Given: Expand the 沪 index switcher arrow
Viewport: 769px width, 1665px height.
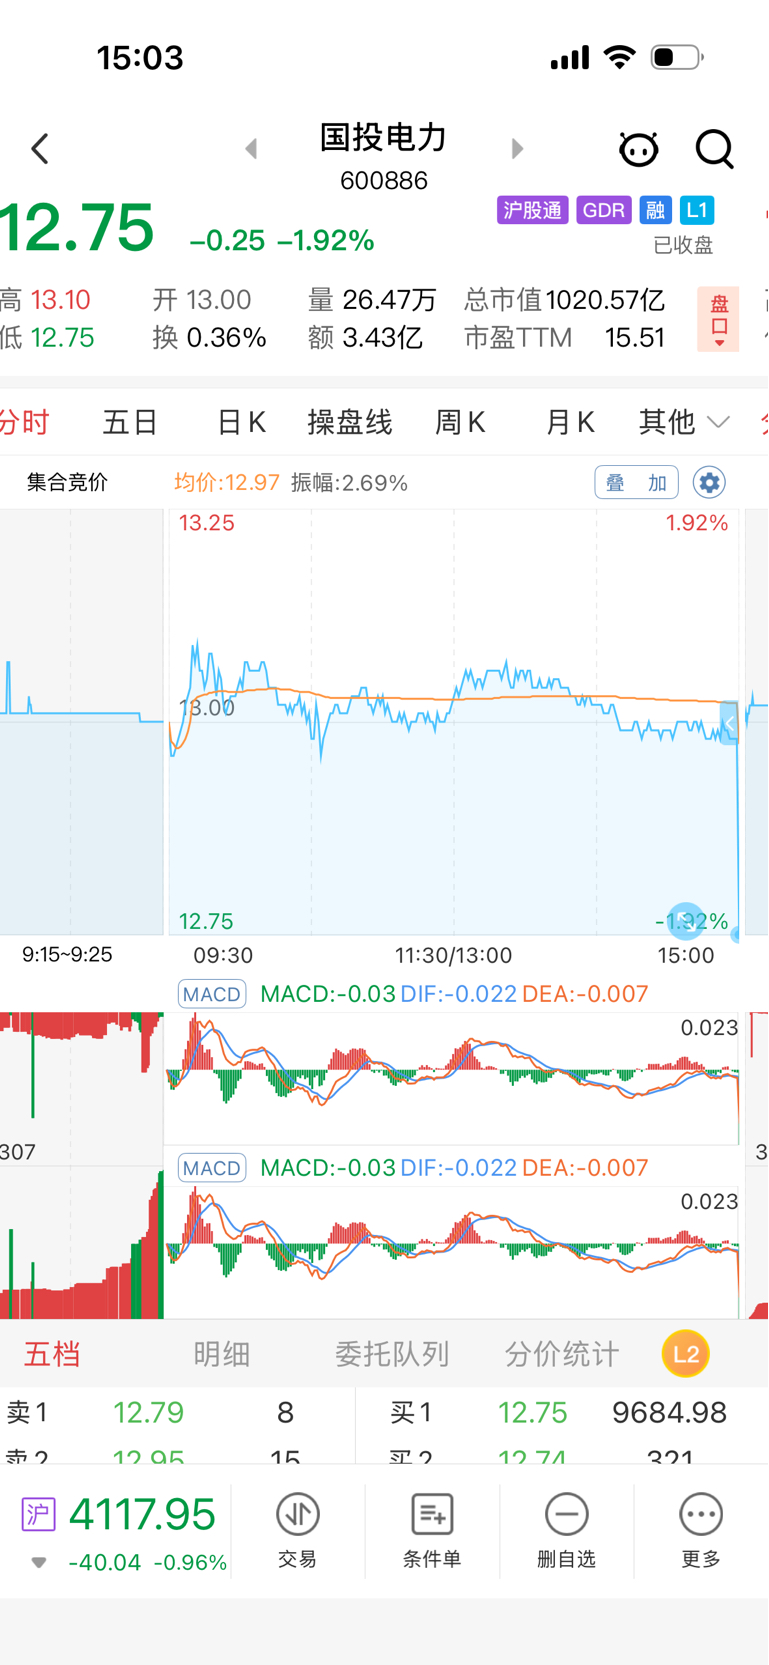Looking at the screenshot, I should 38,1562.
